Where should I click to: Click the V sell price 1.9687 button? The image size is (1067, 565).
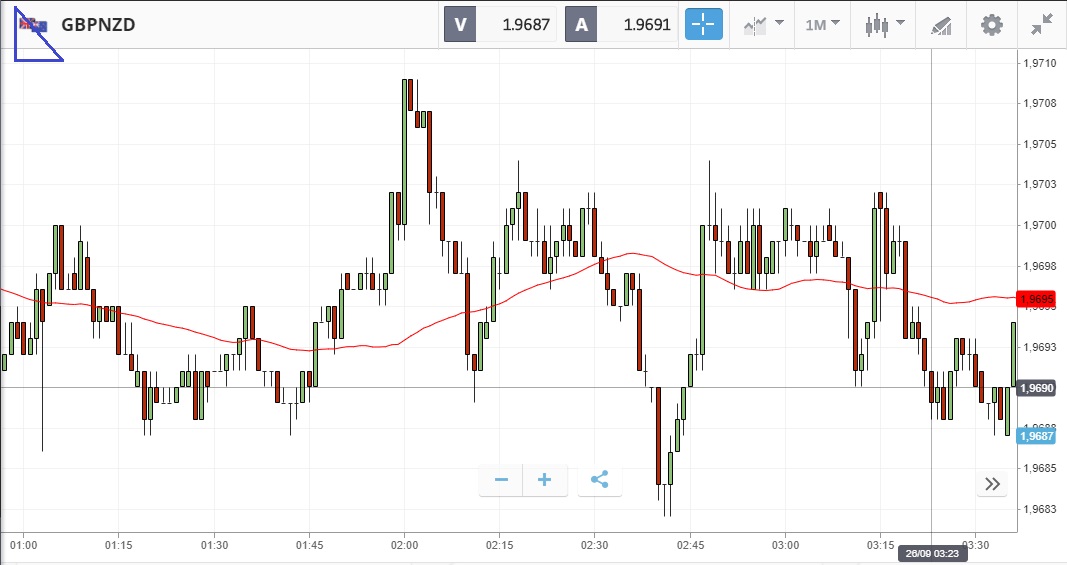point(500,25)
